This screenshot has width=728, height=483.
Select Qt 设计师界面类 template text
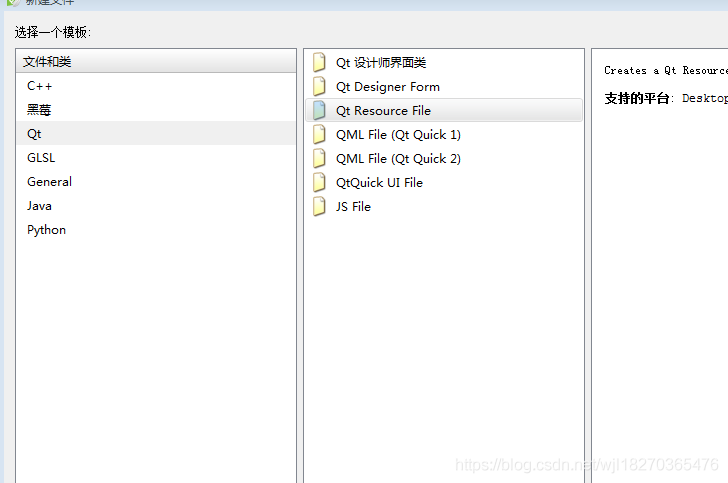point(381,63)
